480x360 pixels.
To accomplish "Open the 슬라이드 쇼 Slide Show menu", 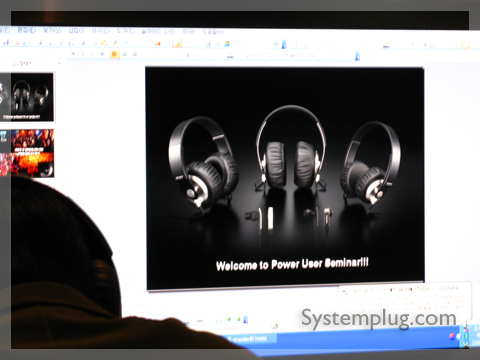I will point(158,31).
